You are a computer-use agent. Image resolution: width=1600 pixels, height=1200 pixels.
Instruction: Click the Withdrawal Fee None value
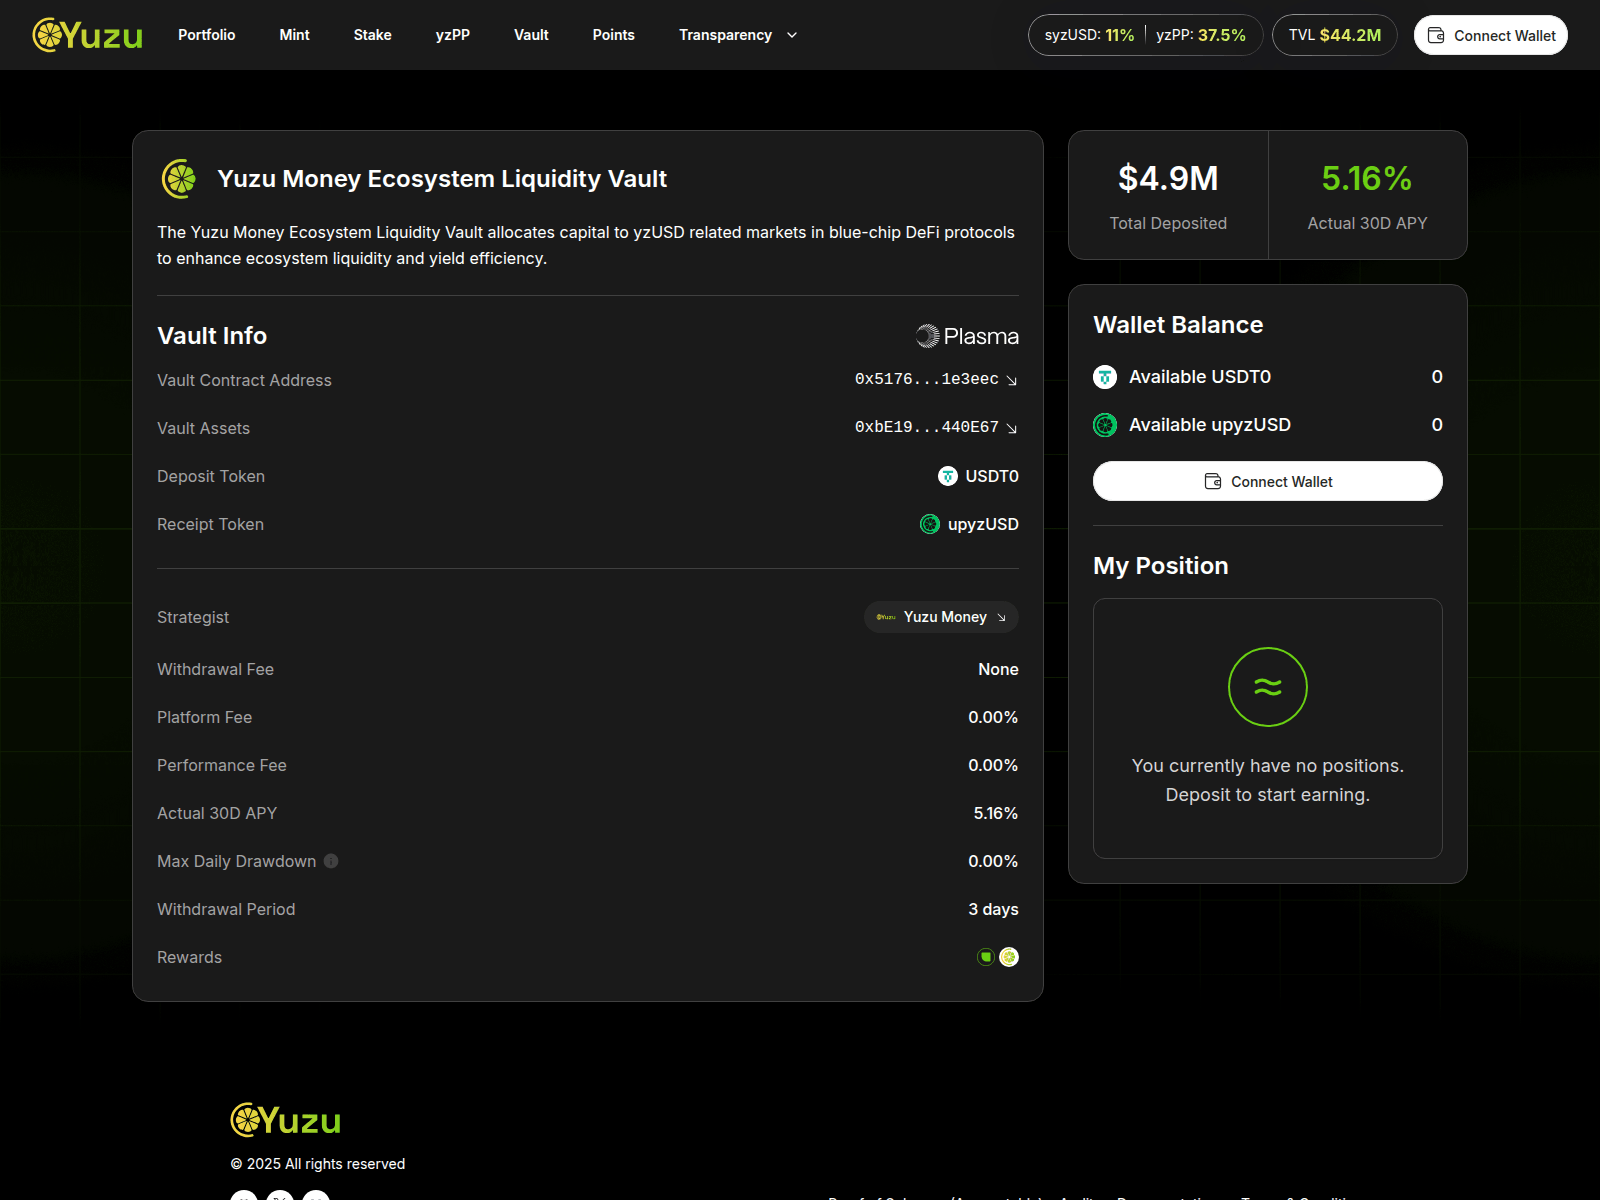tap(998, 669)
